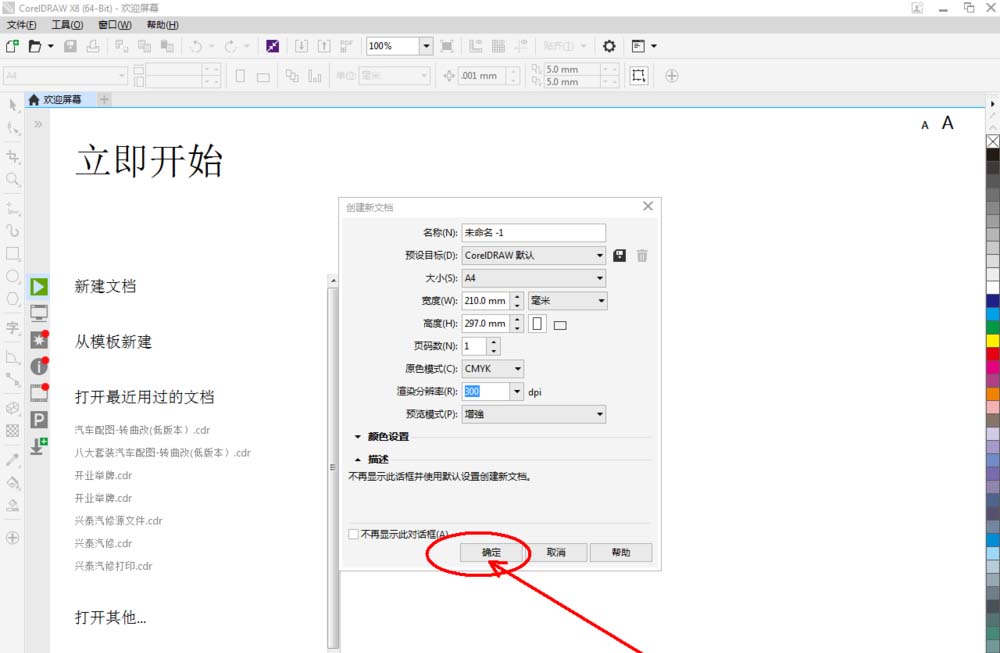1000x653 pixels.
Task: Select the Zoom magnifier tool
Action: pos(13,180)
